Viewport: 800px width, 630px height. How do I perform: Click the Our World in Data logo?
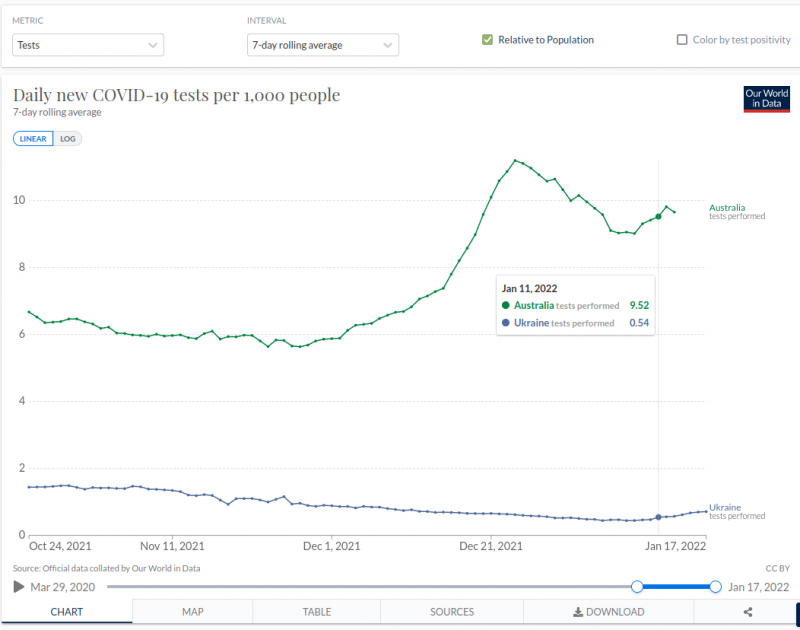[766, 99]
